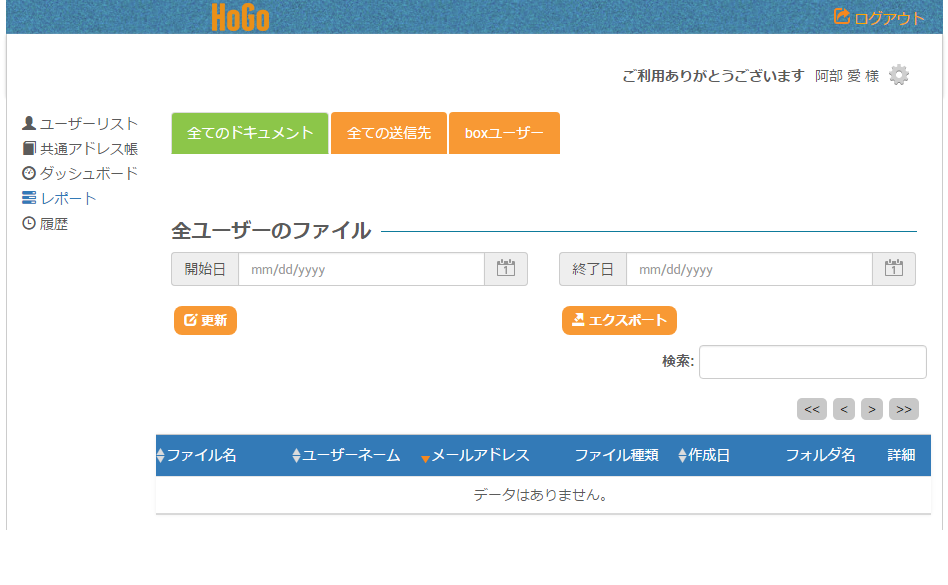Screen dimensions: 948x585
Task: Sort by ユーザーネーム column arrows
Action: pos(296,456)
